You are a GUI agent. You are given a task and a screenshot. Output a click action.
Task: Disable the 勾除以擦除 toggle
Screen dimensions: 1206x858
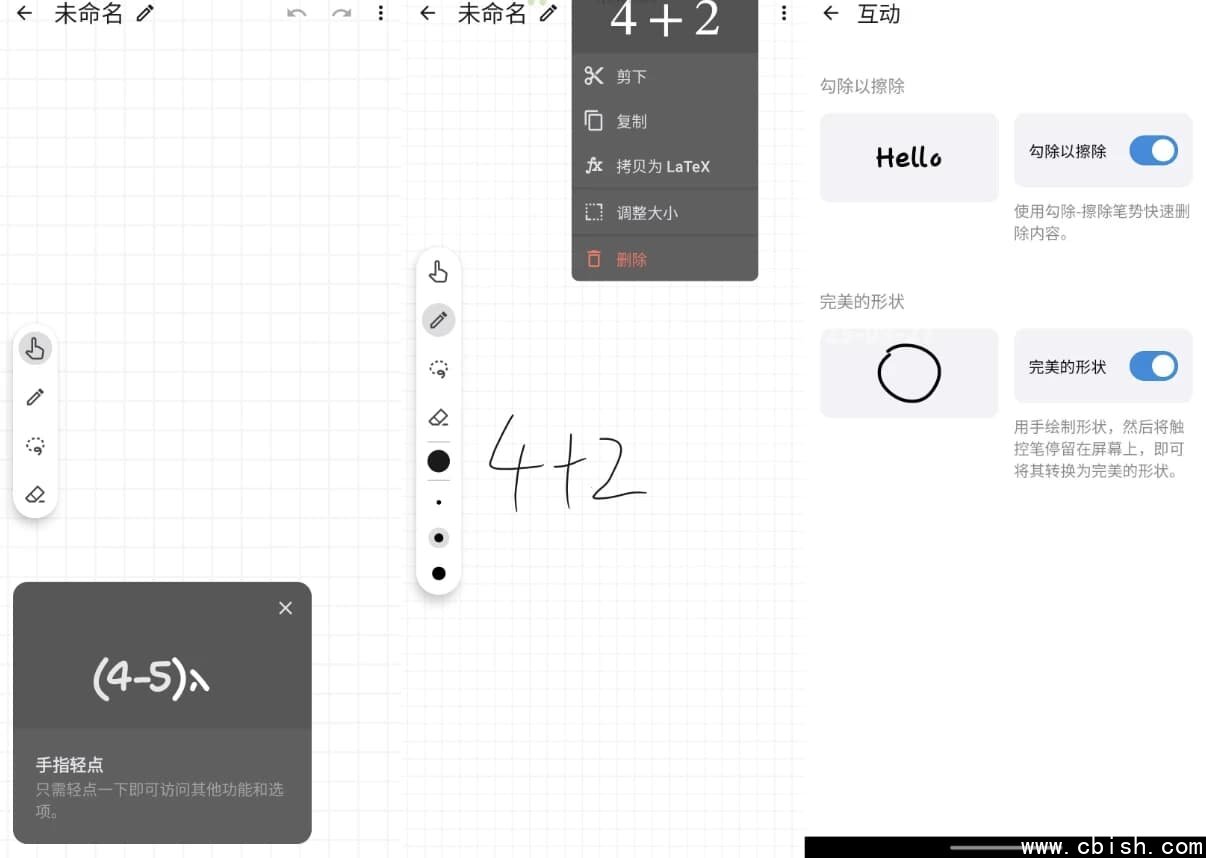pos(1153,151)
